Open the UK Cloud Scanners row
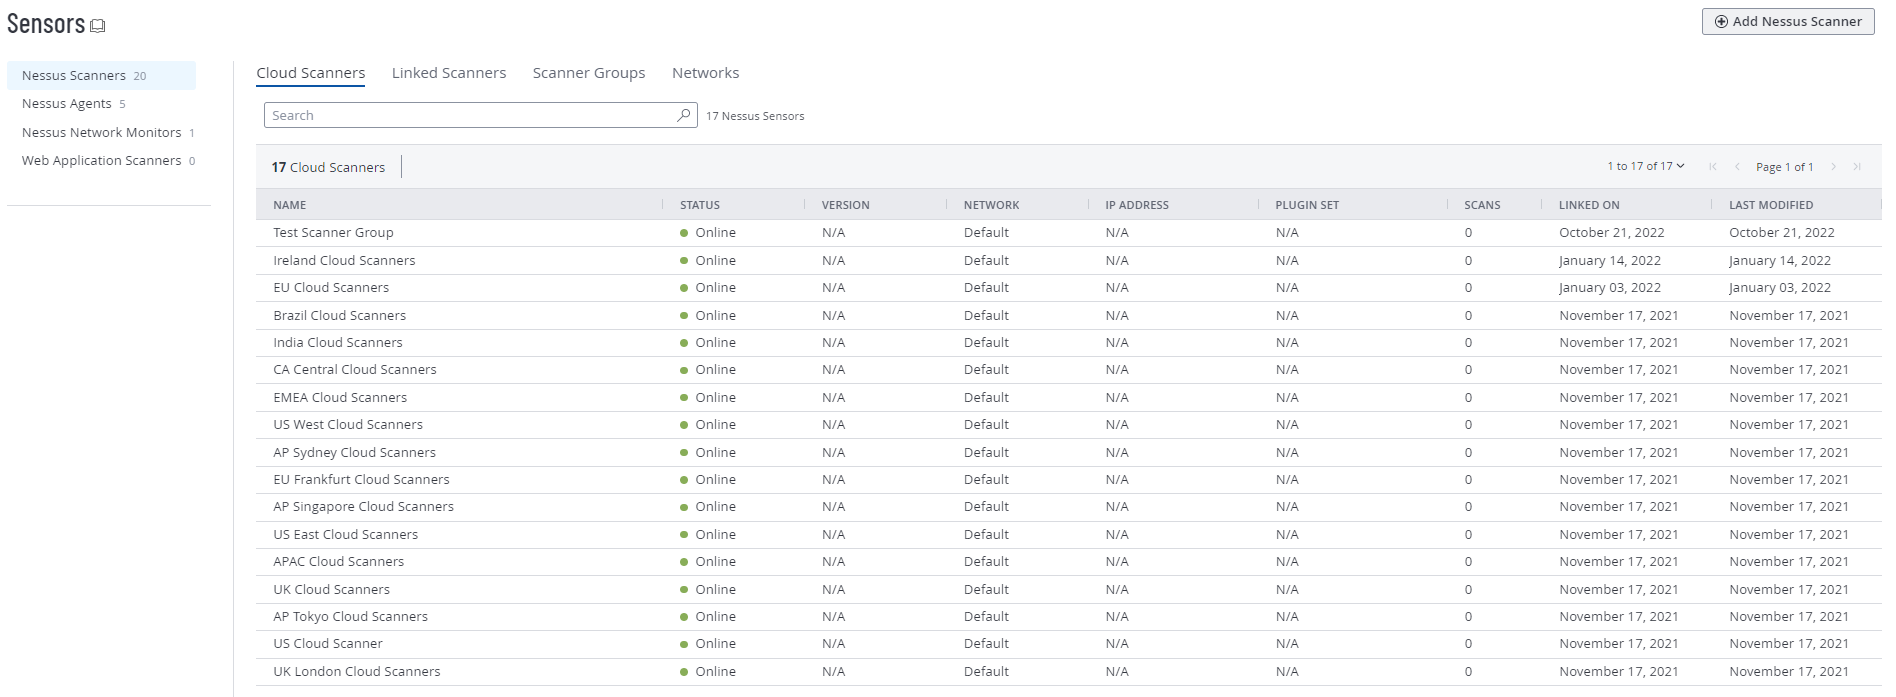1896x697 pixels. 1069,589
